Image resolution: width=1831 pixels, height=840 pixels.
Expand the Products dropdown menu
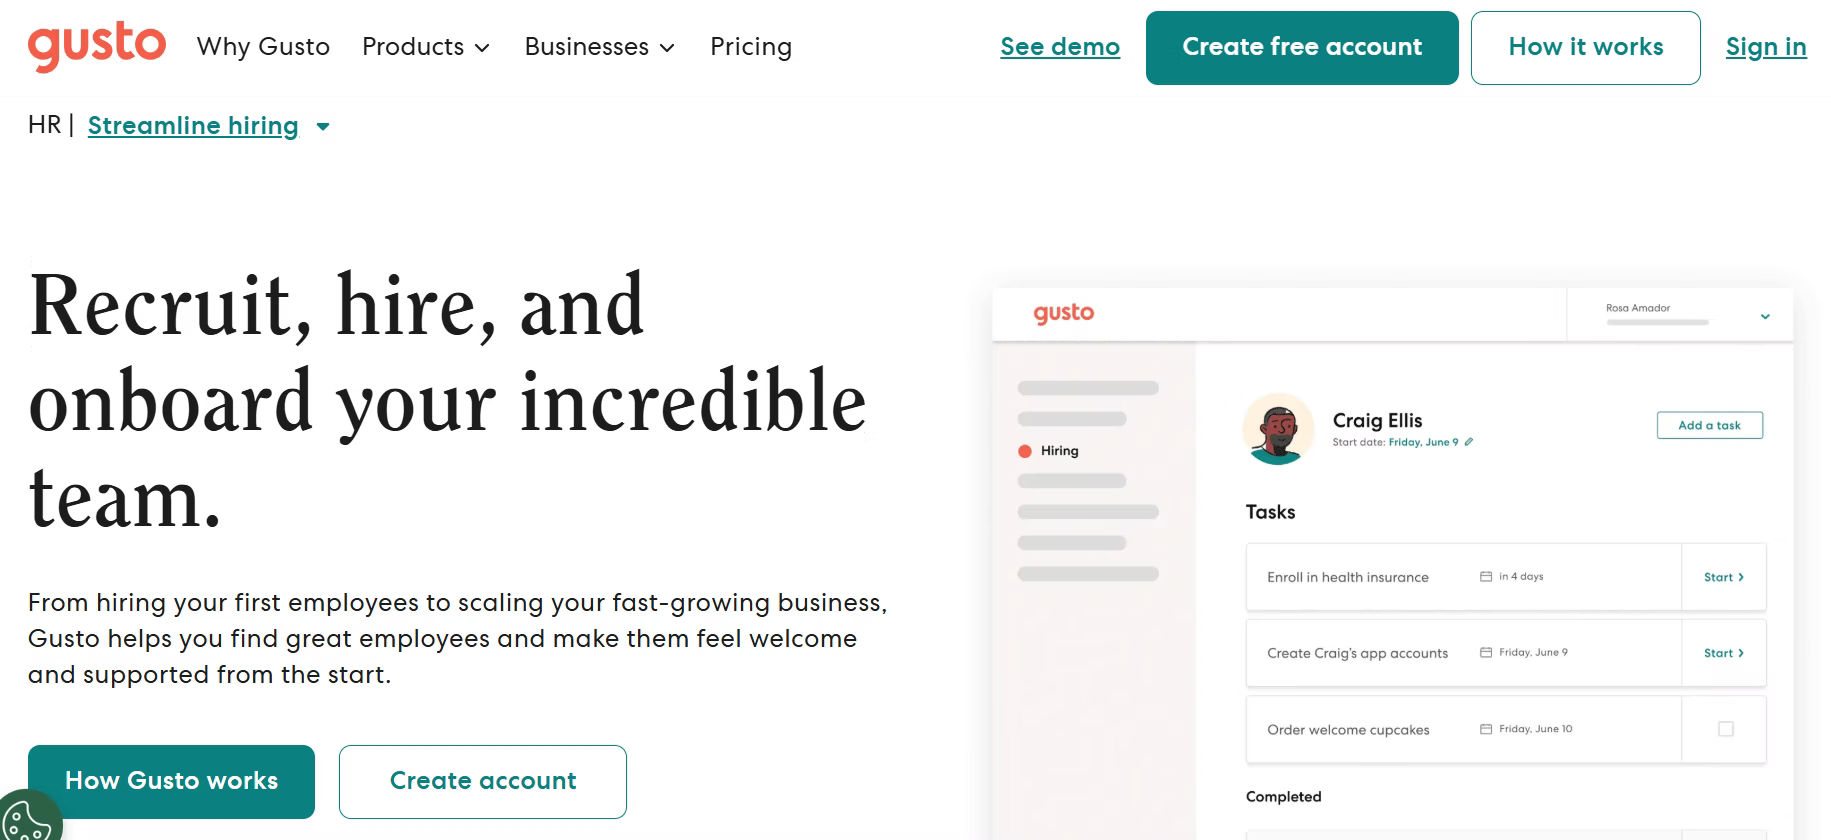click(425, 47)
